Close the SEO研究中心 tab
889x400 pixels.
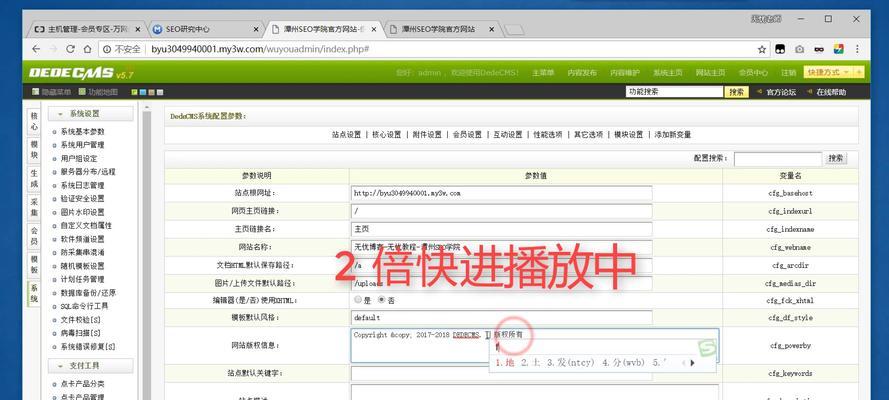coord(256,29)
